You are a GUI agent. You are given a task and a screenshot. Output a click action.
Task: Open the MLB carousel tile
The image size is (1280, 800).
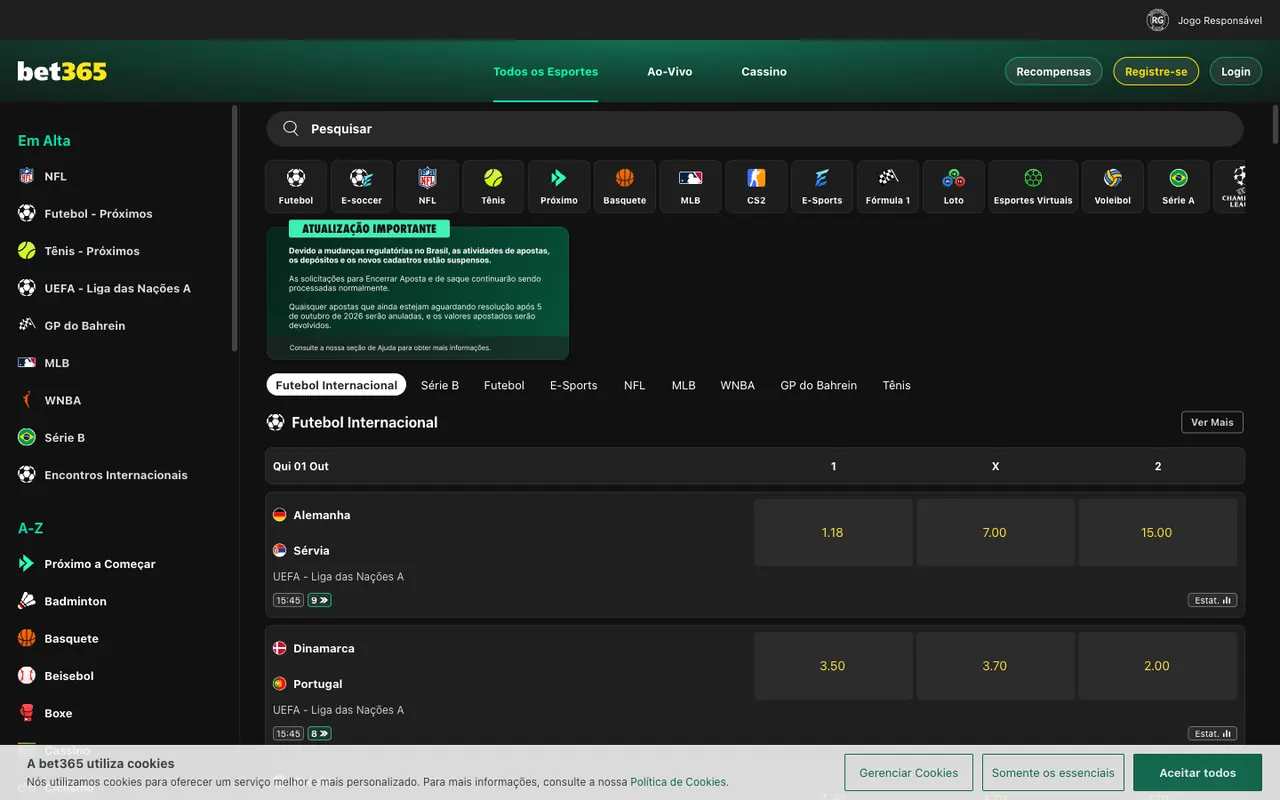[691, 186]
